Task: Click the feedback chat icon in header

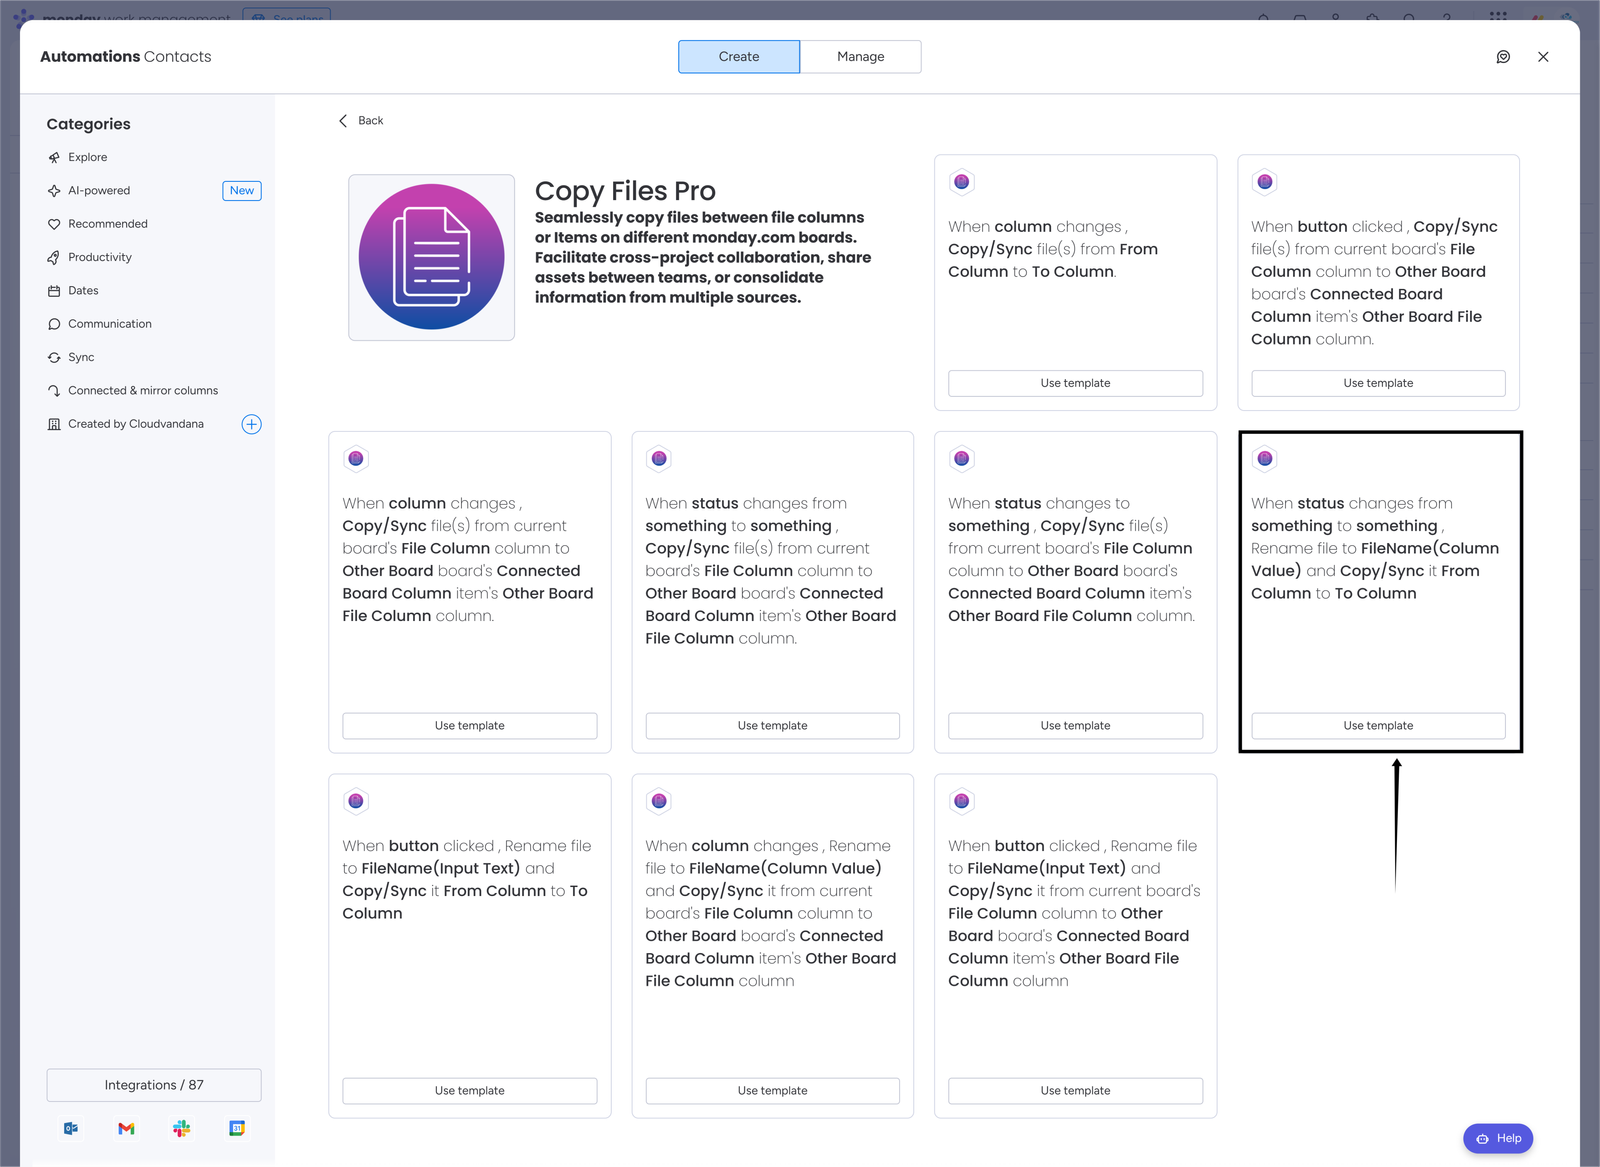Action: 1503,57
